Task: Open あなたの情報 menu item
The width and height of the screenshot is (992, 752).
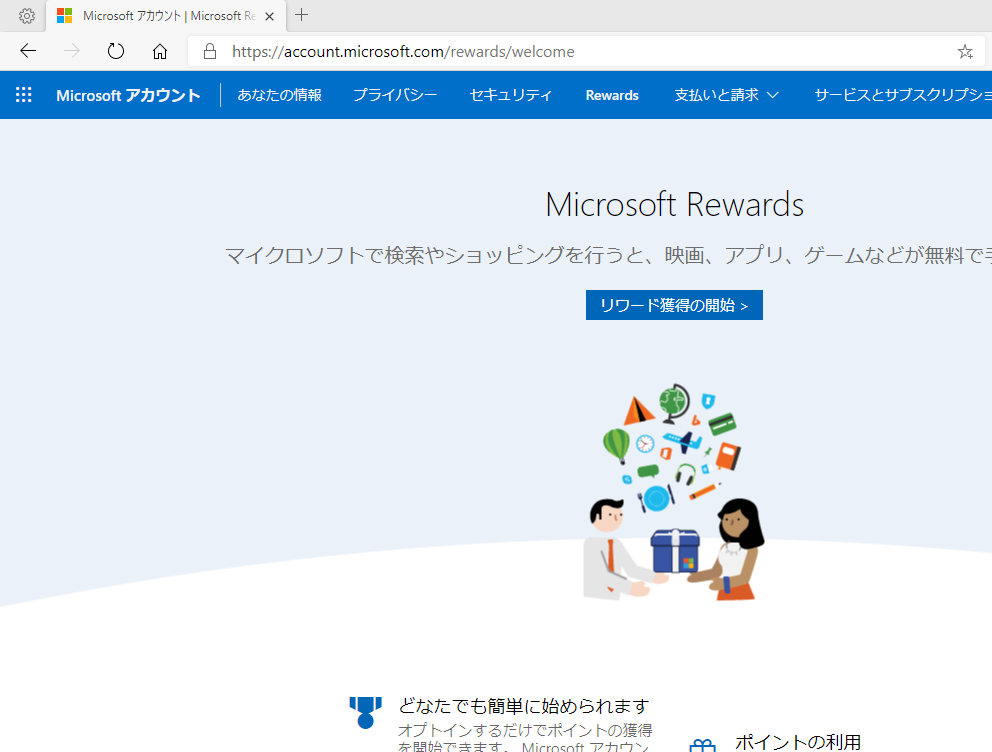Action: point(280,95)
